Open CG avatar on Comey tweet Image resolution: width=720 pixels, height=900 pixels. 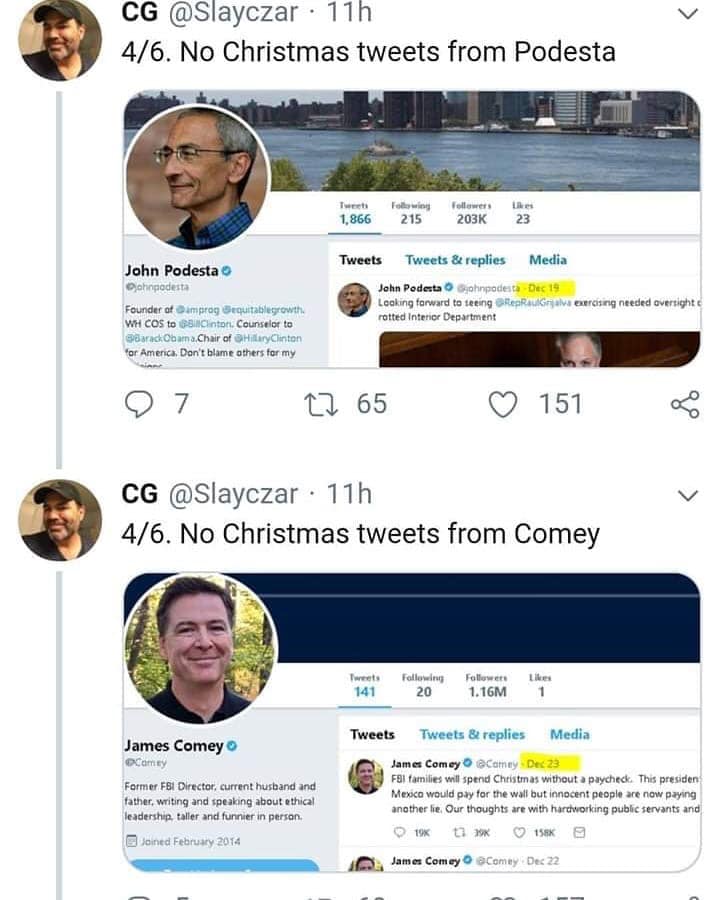[x=60, y=520]
